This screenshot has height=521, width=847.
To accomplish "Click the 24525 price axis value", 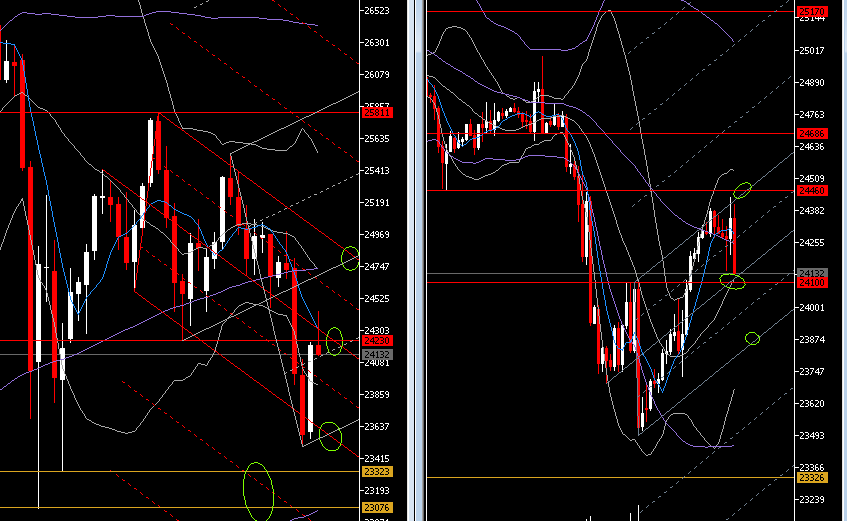I will [377, 298].
